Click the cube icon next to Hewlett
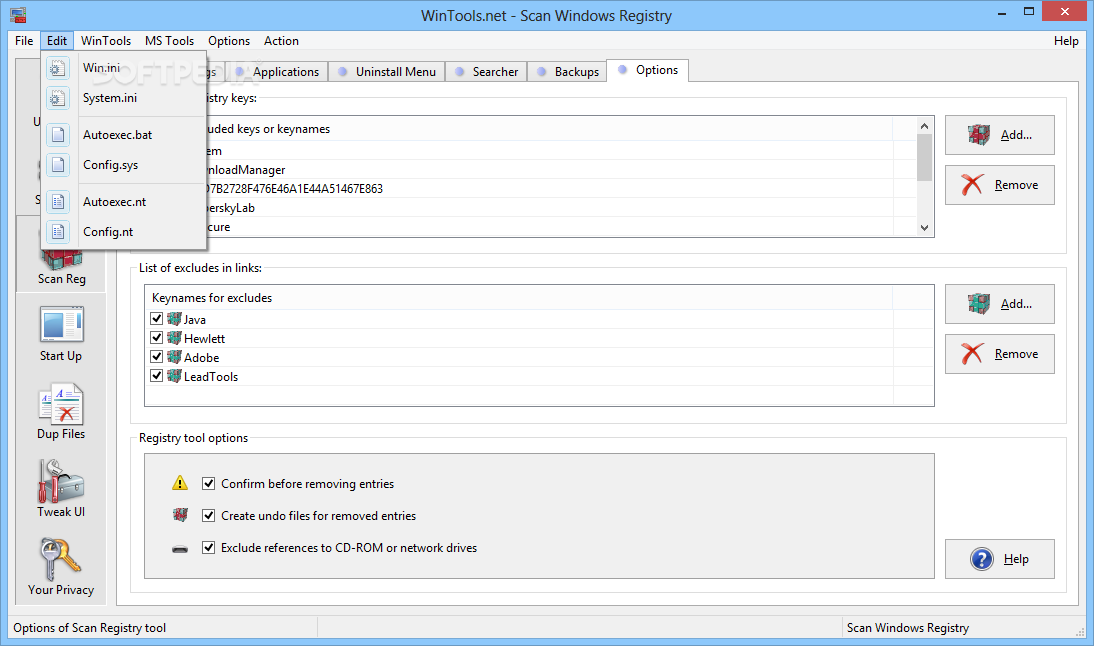Image resolution: width=1094 pixels, height=646 pixels. click(x=174, y=338)
